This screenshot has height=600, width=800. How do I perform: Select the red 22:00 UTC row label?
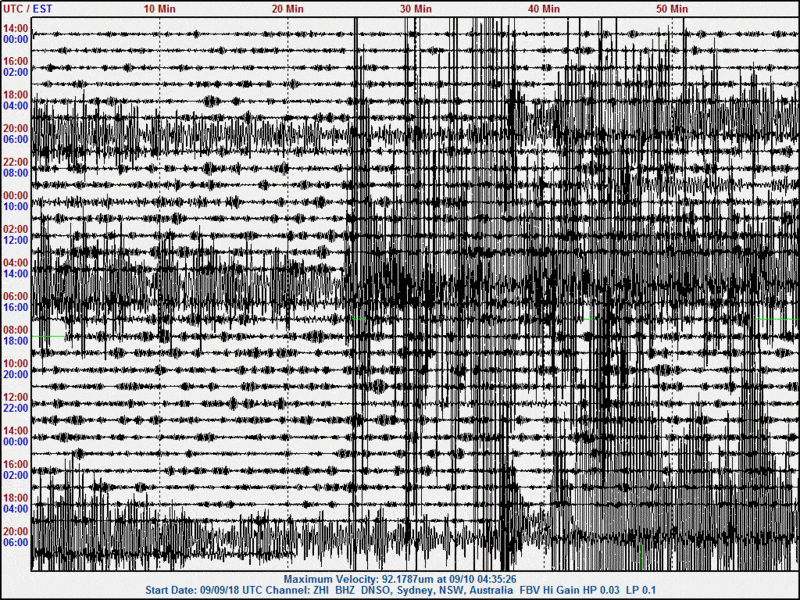tap(15, 162)
